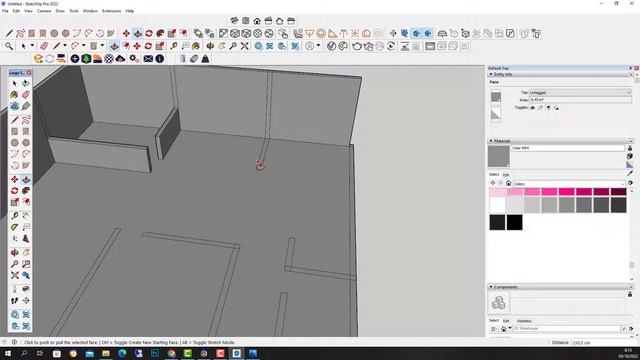Screen dimensions: 640x360
Task: Select the Follow Me tool in top toolbar
Action: pyautogui.click(x=160, y=33)
